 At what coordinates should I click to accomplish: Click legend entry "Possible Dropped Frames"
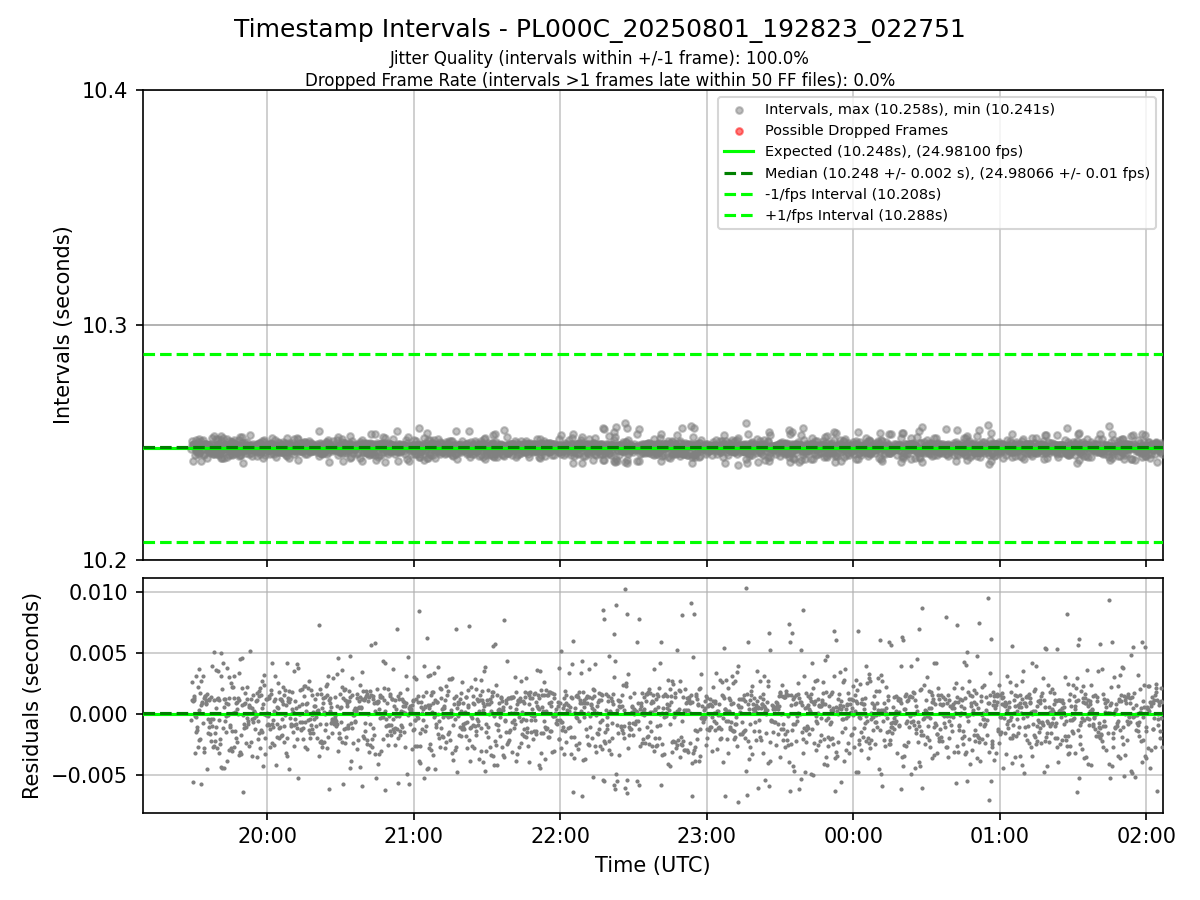coord(856,130)
